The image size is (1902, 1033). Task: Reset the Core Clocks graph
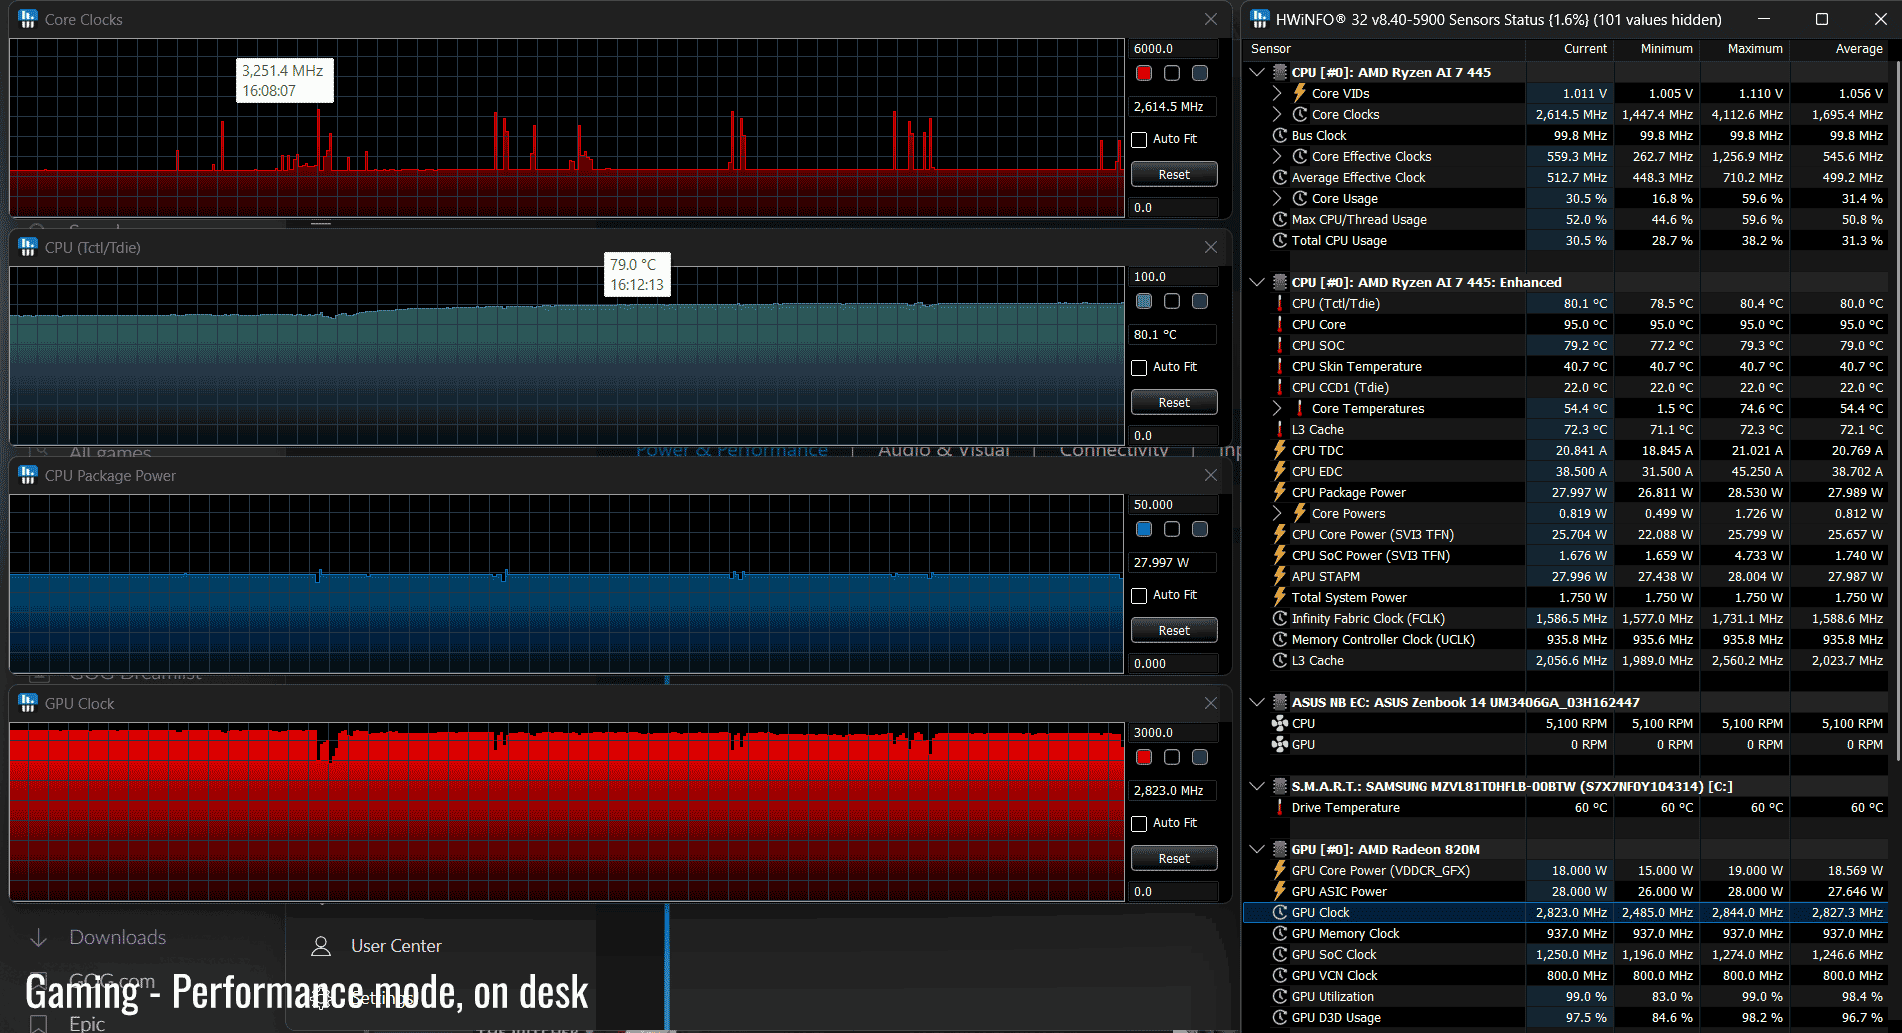1174,174
